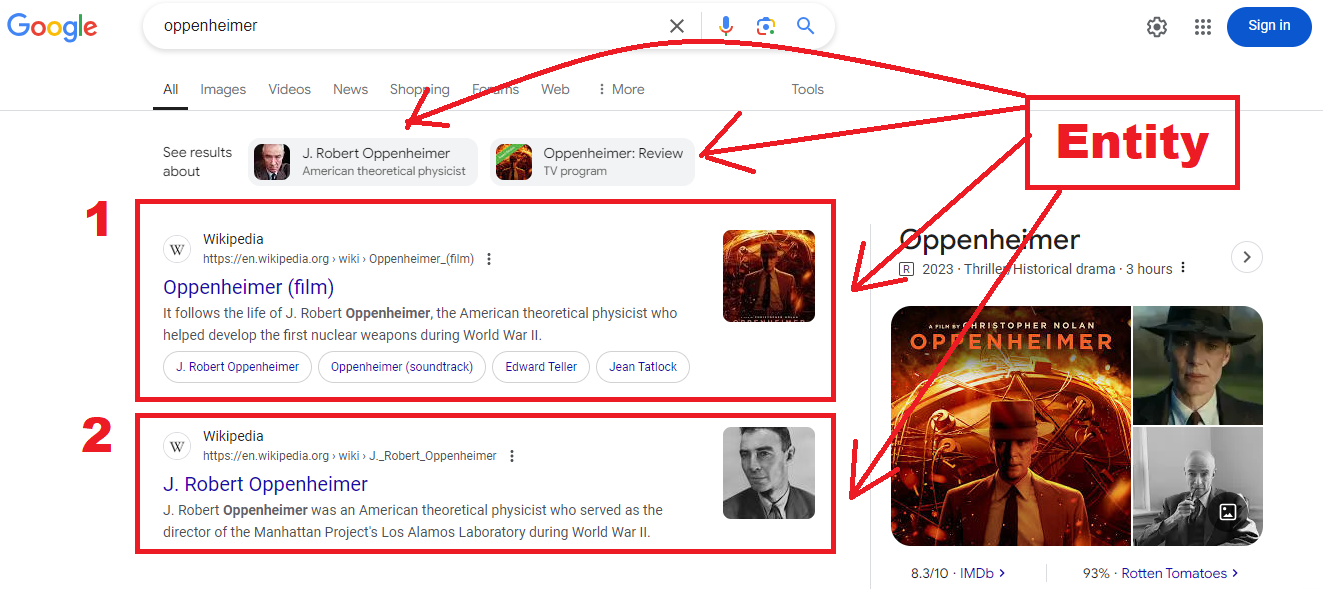Select the Oppenheimer: Review TV program chip

pos(592,162)
